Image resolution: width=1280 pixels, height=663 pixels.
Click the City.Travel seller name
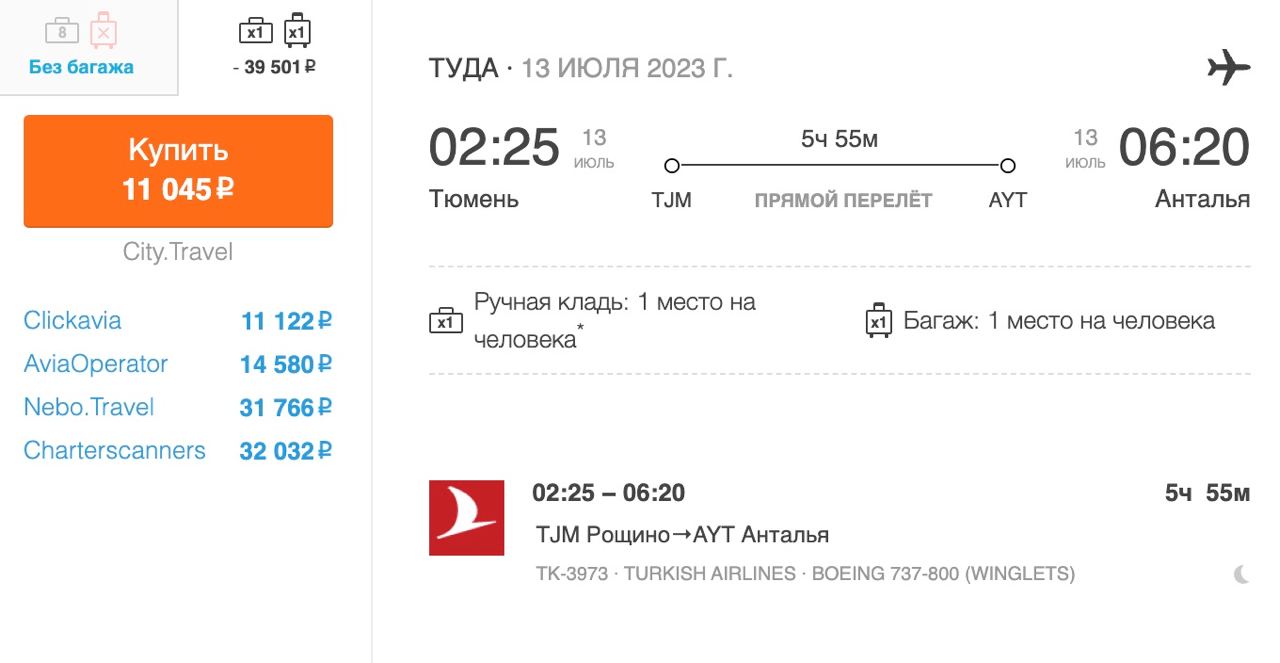tap(178, 252)
